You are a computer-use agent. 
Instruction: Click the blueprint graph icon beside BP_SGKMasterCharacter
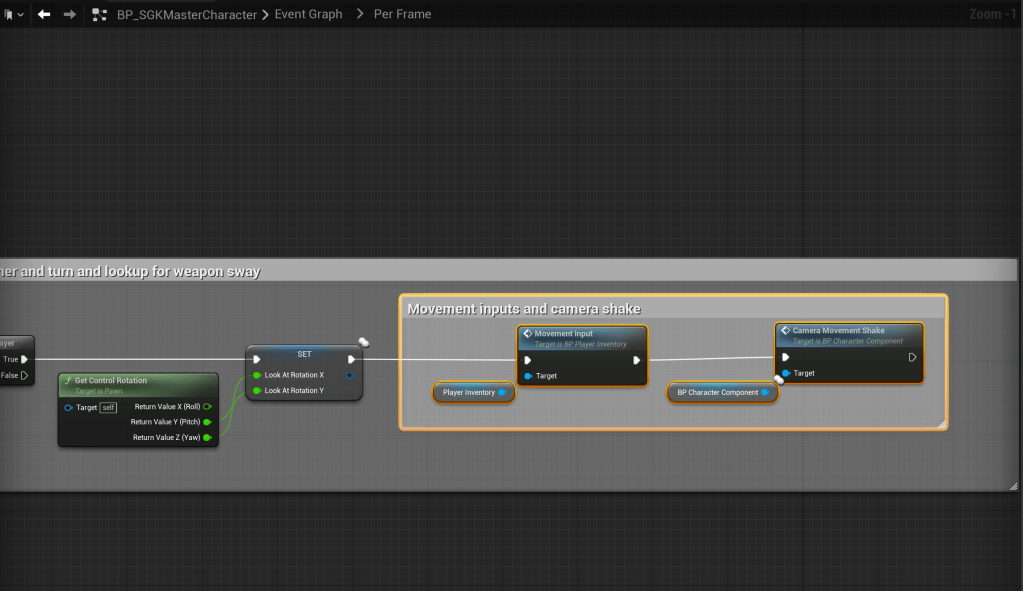99,15
